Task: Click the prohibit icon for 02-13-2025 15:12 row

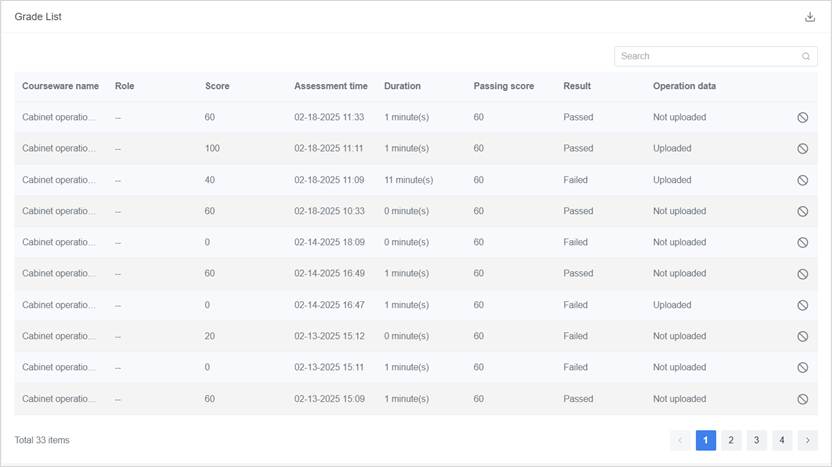Action: (802, 336)
